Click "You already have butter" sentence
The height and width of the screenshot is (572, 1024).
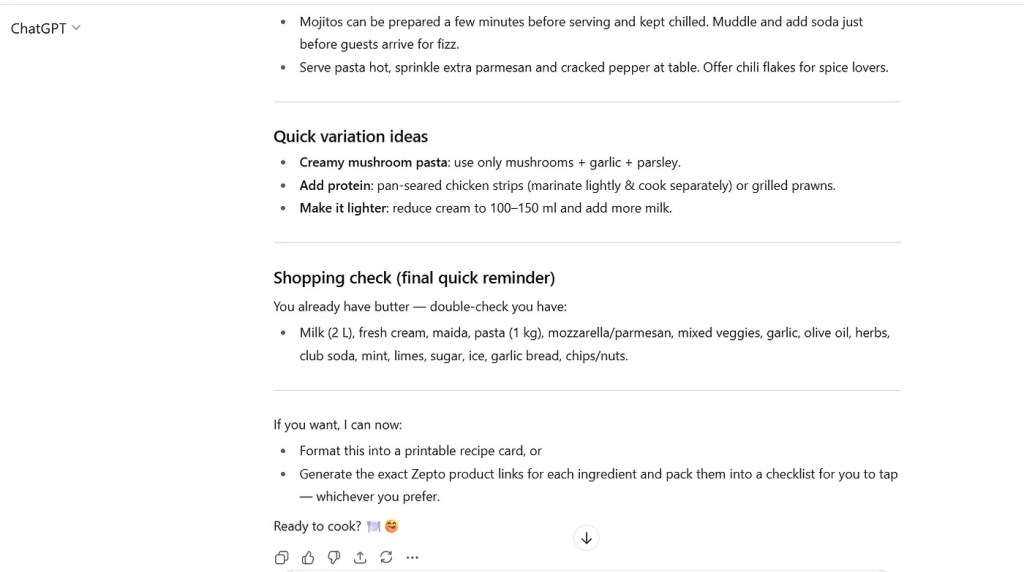(x=419, y=307)
